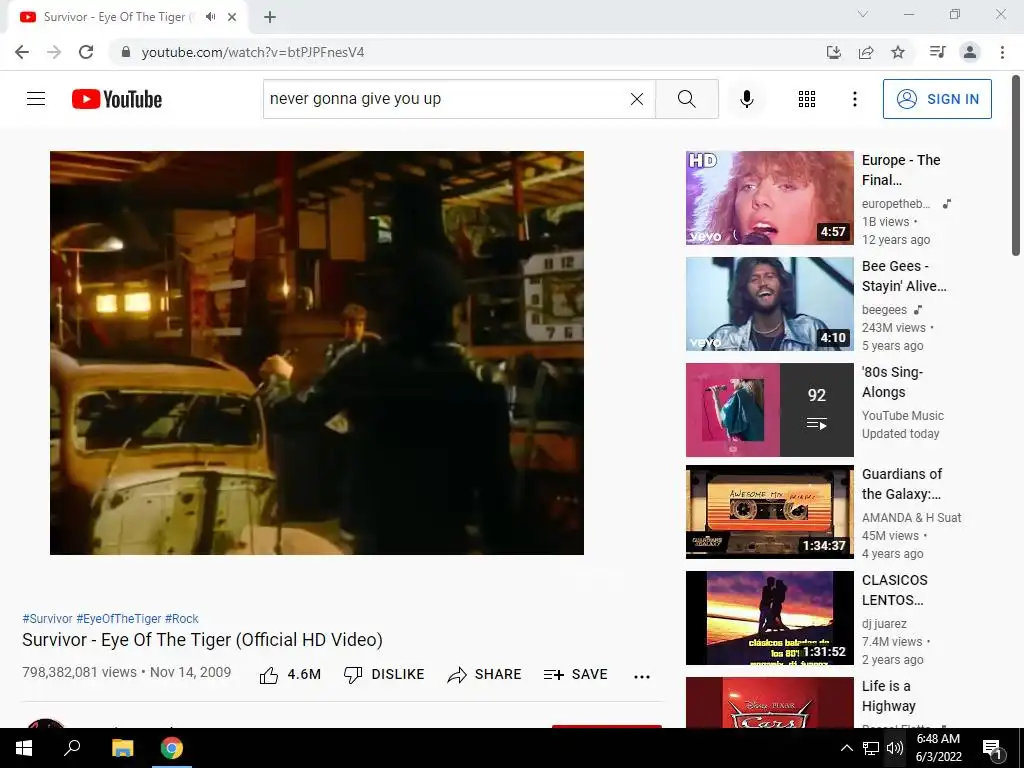Open the Chrome profile avatar

coord(970,52)
